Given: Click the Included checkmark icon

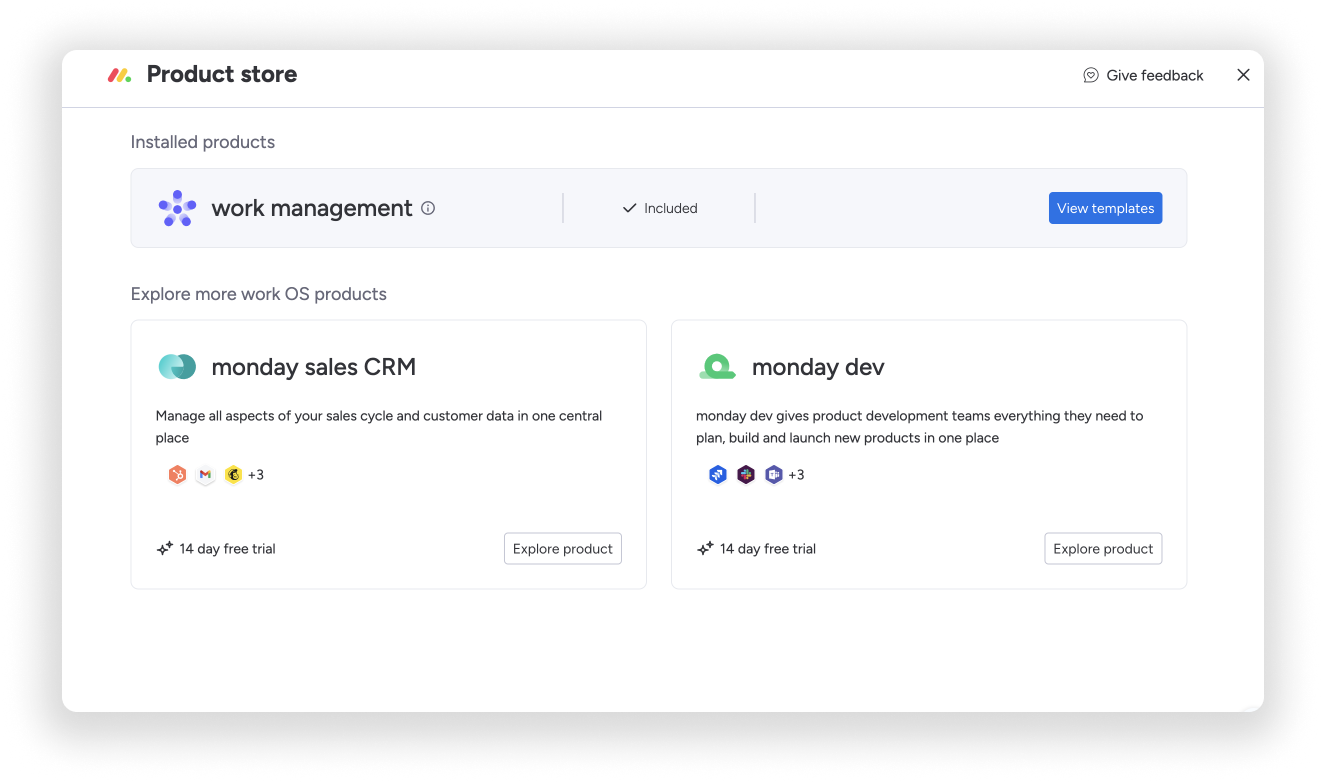Looking at the screenshot, I should 629,208.
